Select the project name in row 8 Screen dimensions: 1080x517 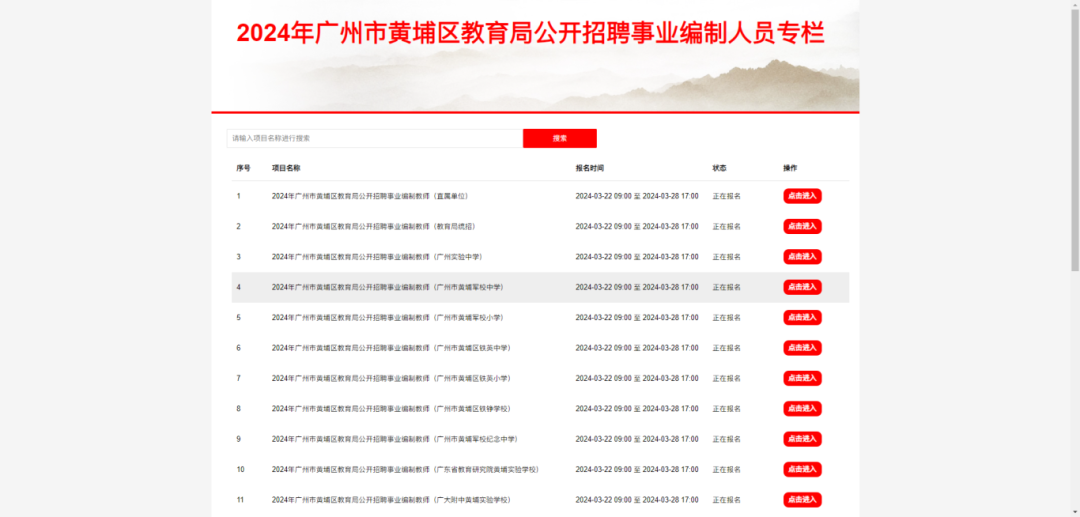(x=393, y=408)
